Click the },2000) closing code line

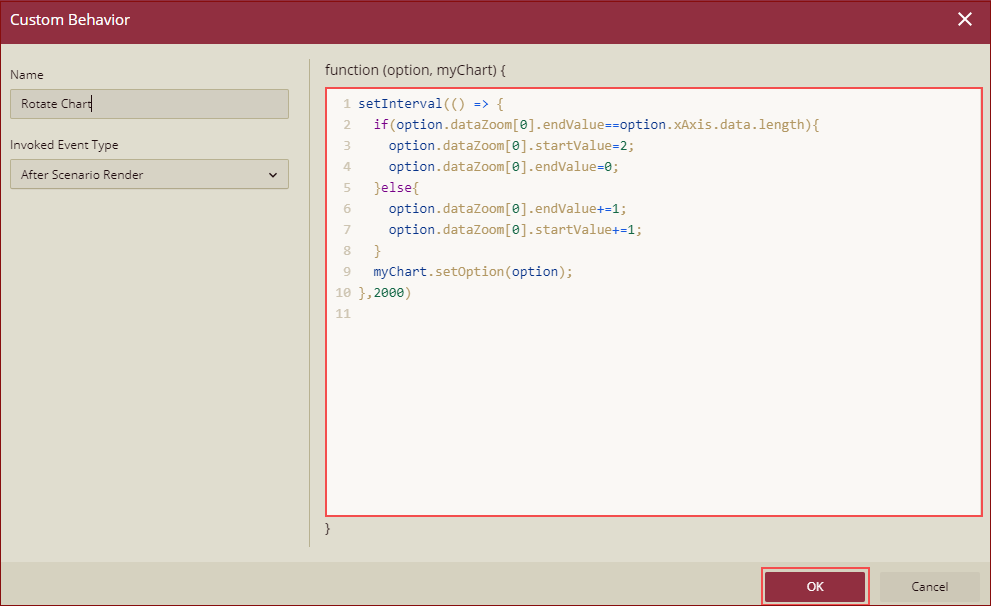click(x=385, y=293)
